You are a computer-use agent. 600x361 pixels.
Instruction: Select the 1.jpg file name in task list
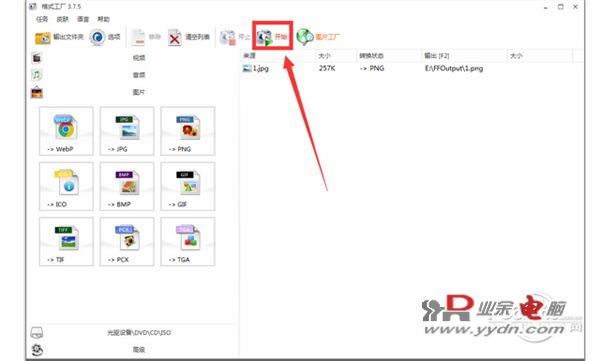pos(261,69)
